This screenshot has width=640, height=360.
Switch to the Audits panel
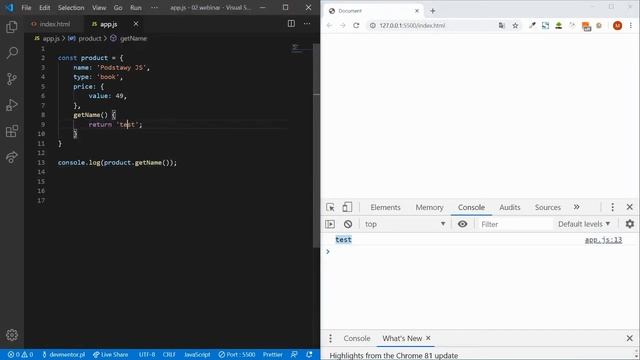pyautogui.click(x=510, y=207)
